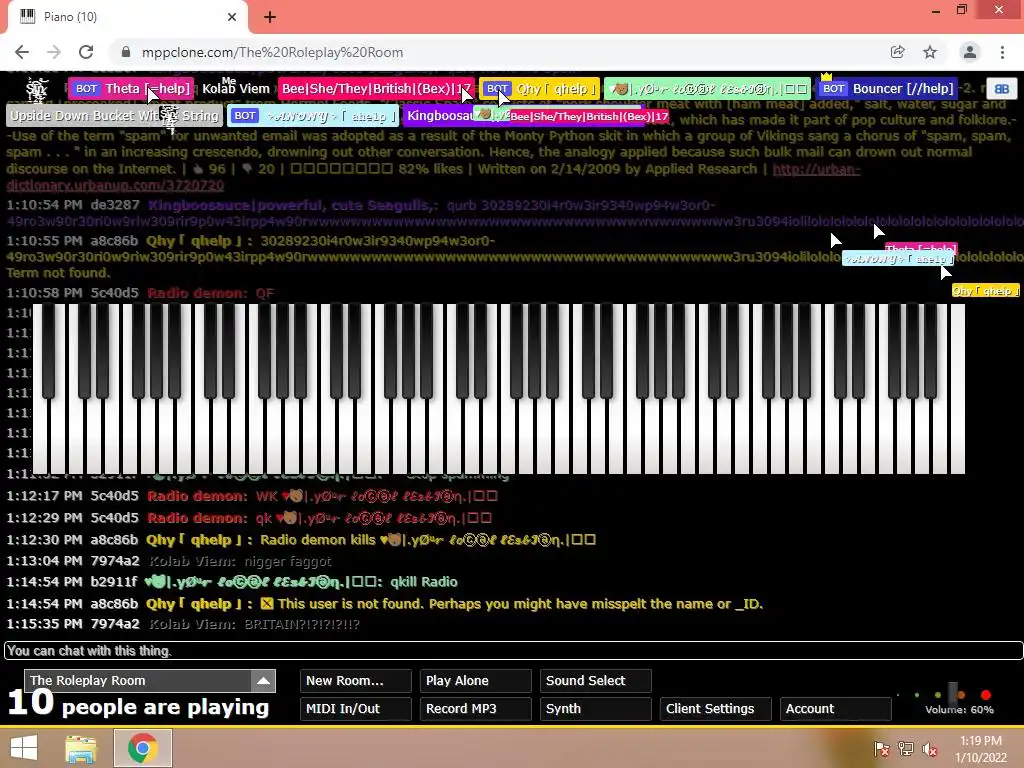Click the New Room... button
The width and height of the screenshot is (1024, 768).
(355, 680)
